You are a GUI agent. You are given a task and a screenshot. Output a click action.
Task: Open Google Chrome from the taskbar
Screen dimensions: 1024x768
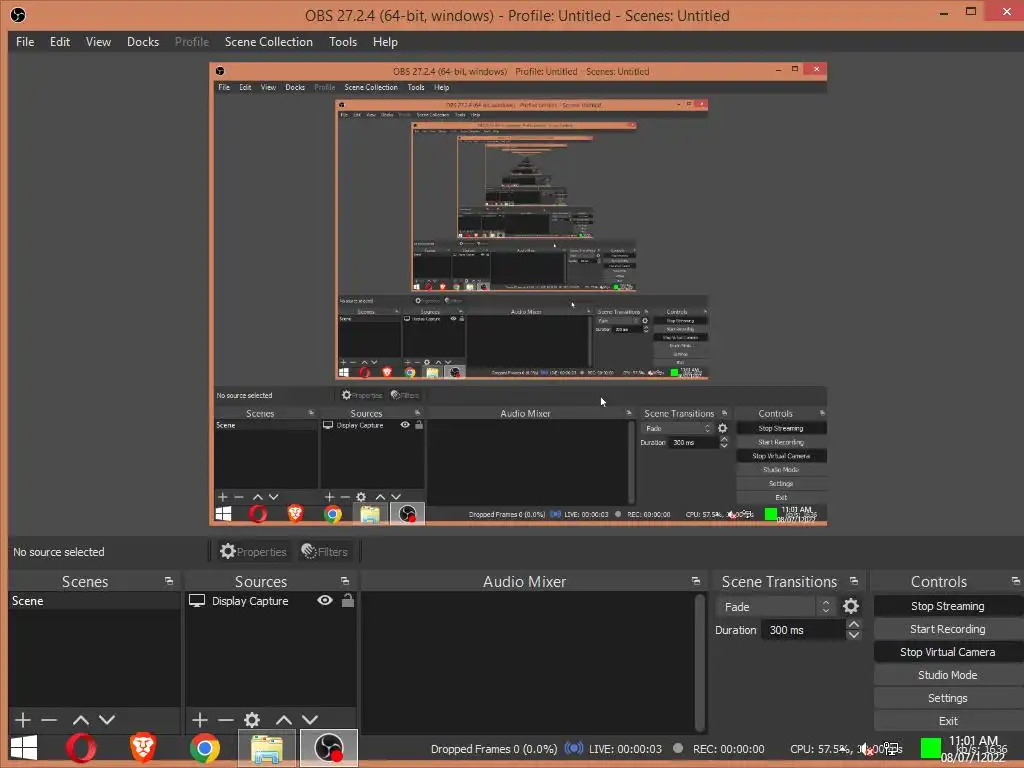coord(204,748)
